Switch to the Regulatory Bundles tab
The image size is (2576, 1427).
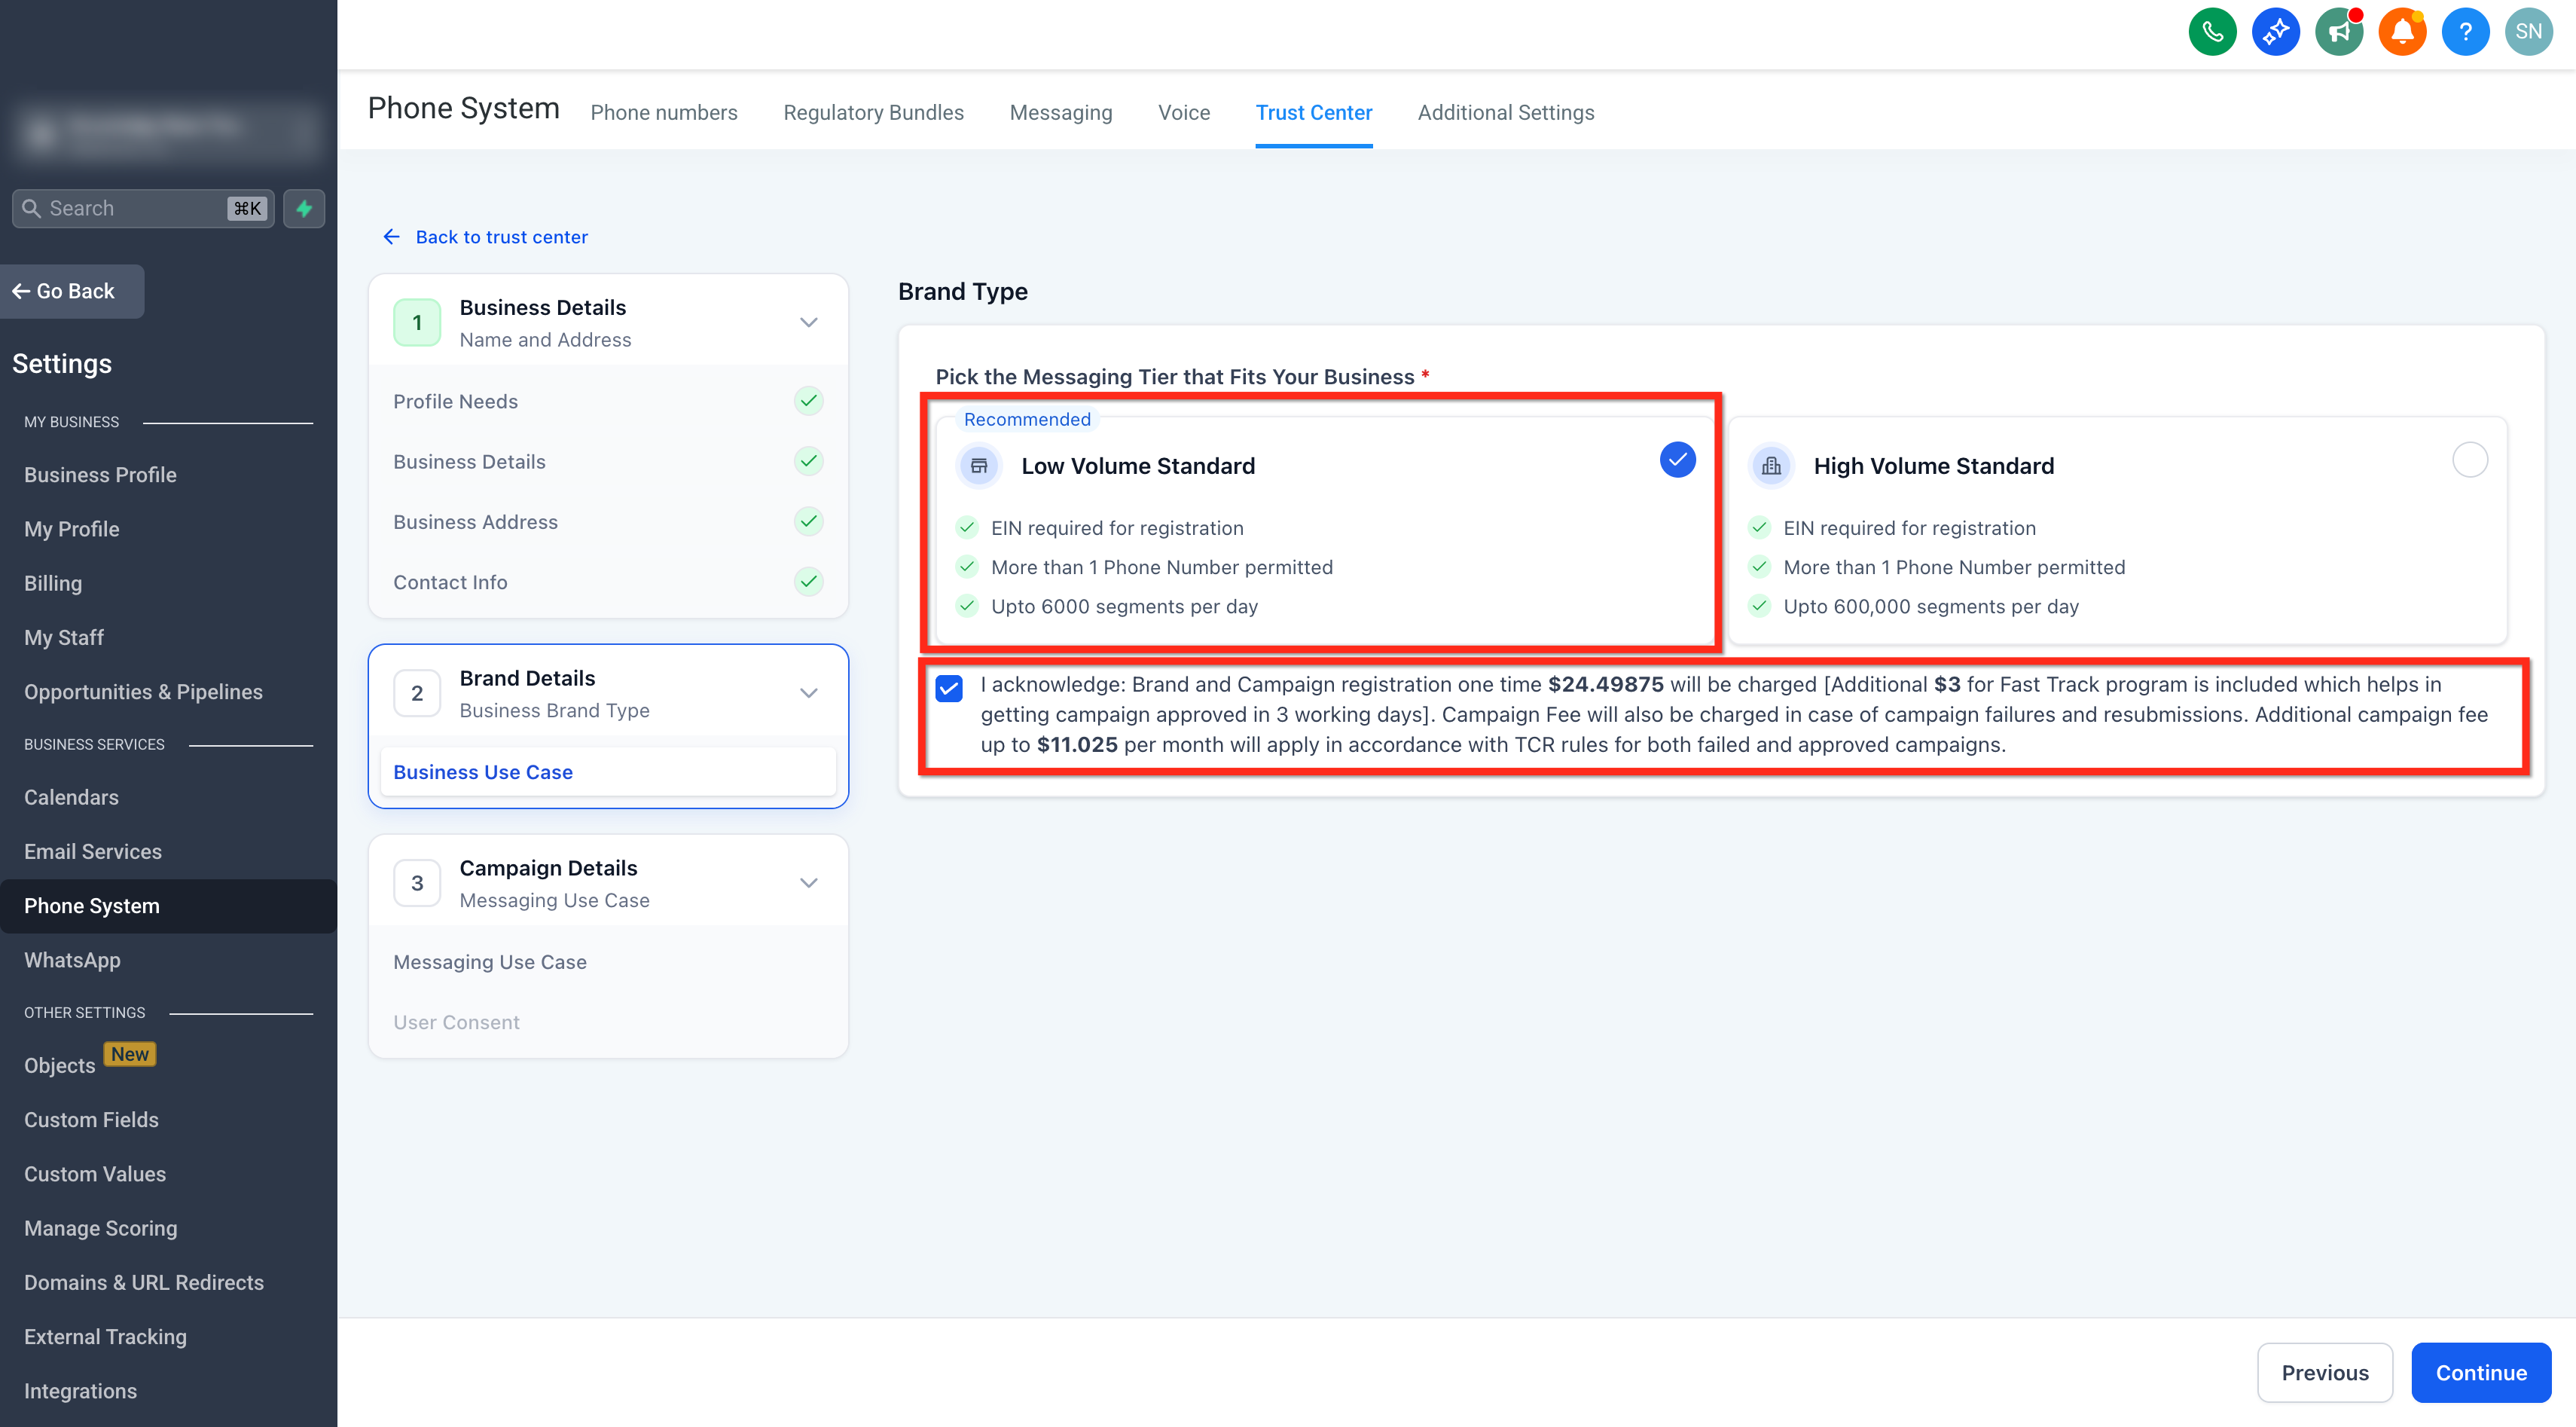coord(873,113)
